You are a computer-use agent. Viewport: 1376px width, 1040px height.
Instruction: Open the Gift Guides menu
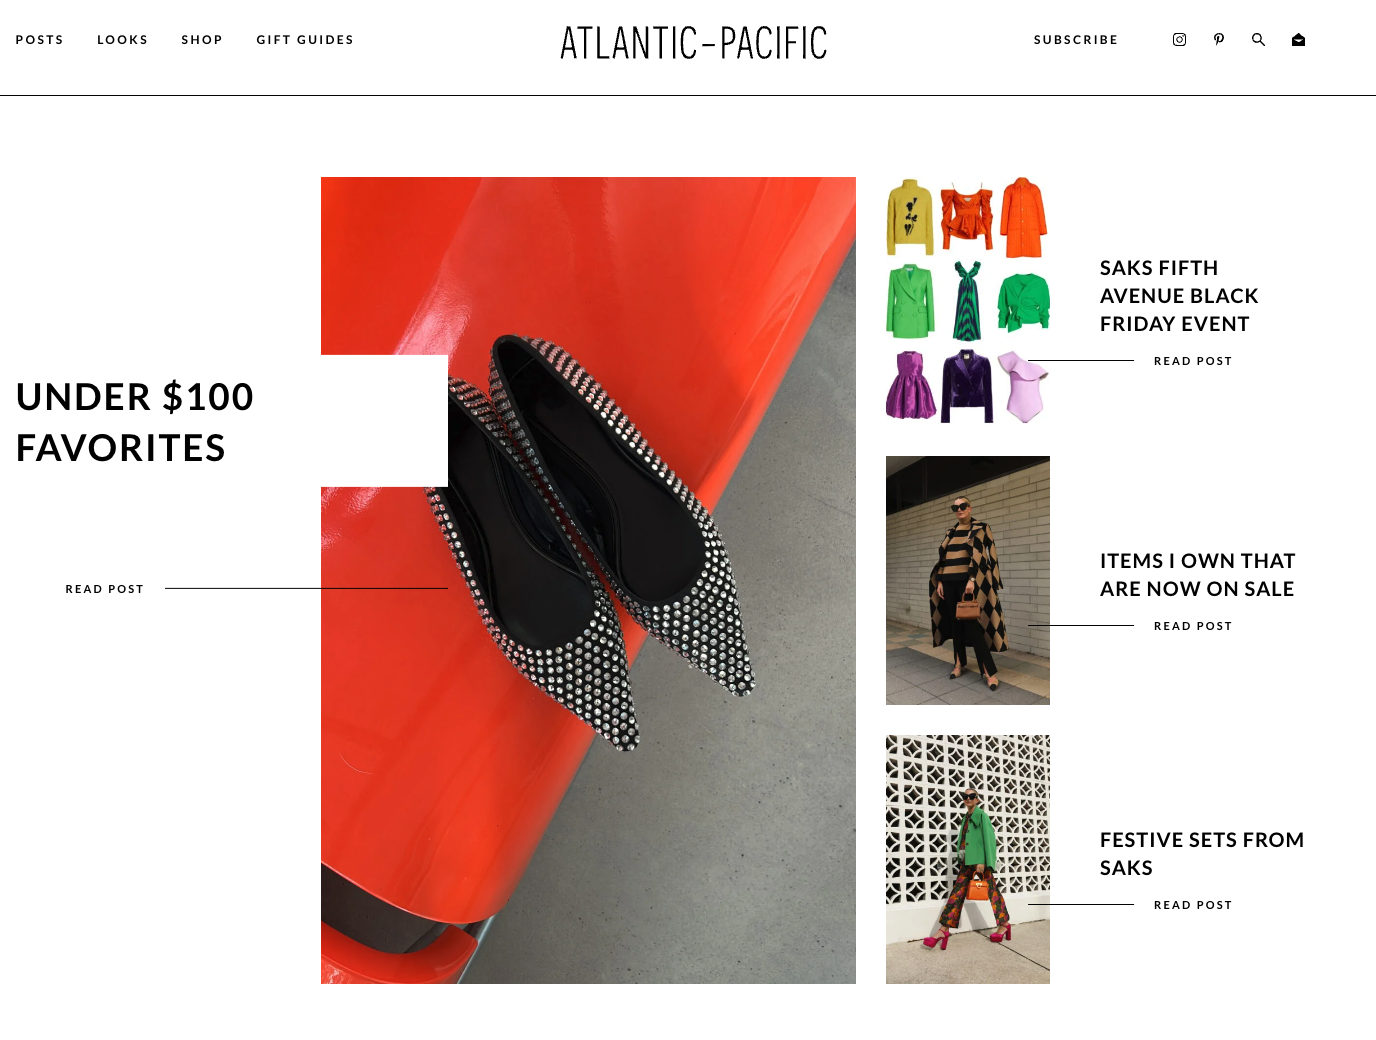(x=305, y=40)
